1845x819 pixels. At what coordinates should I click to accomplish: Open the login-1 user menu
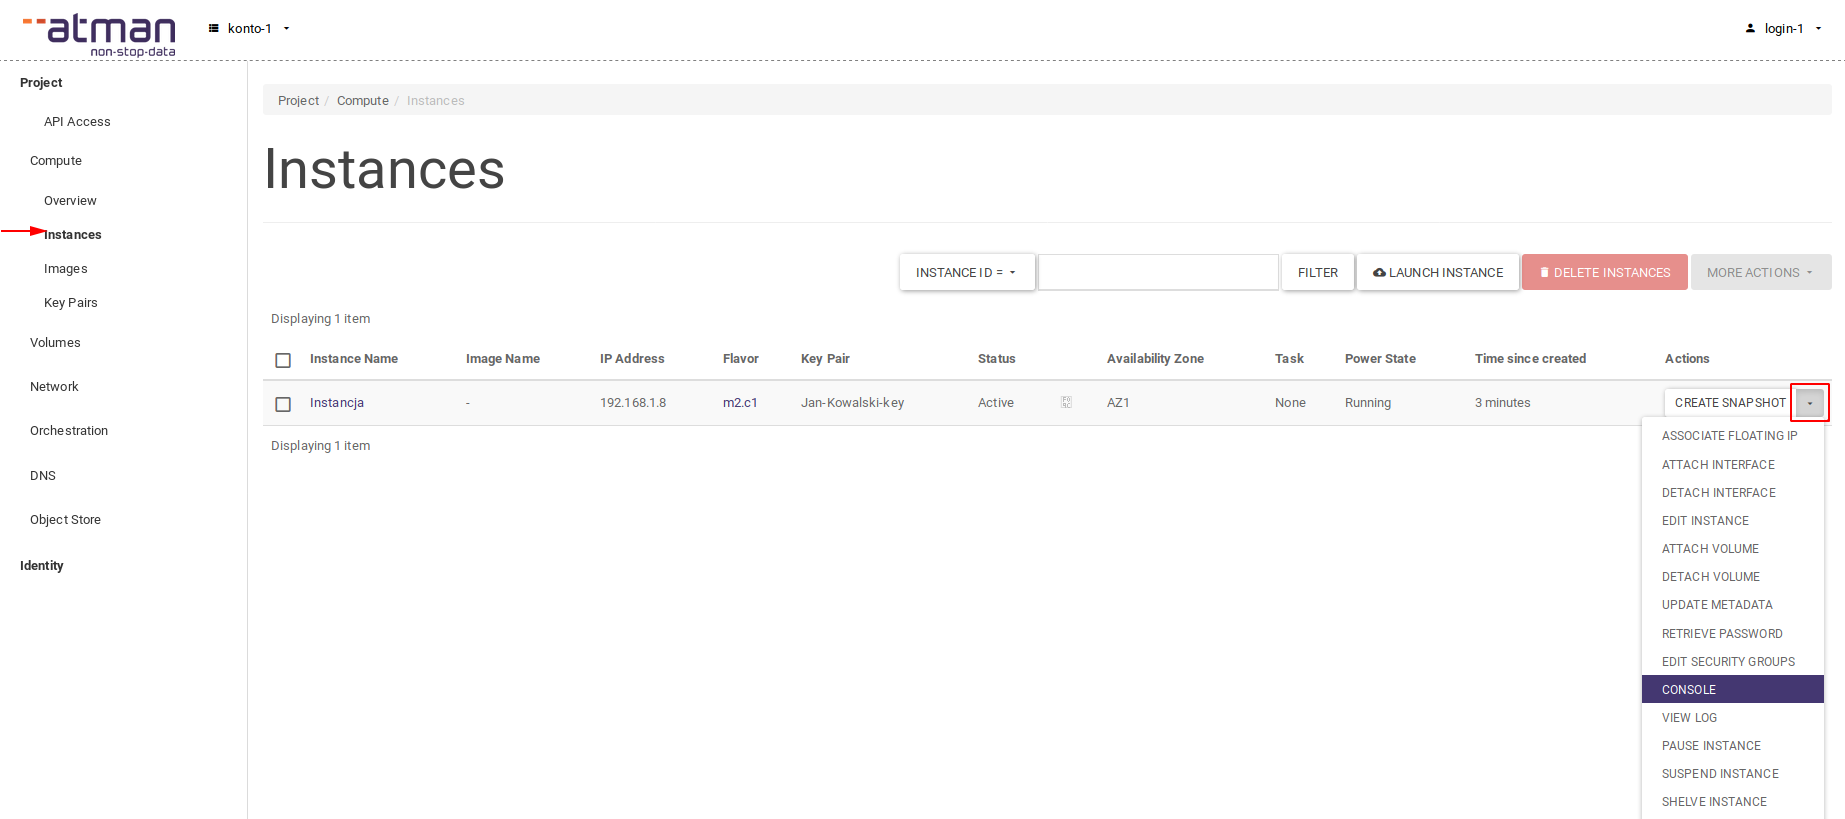(1784, 29)
